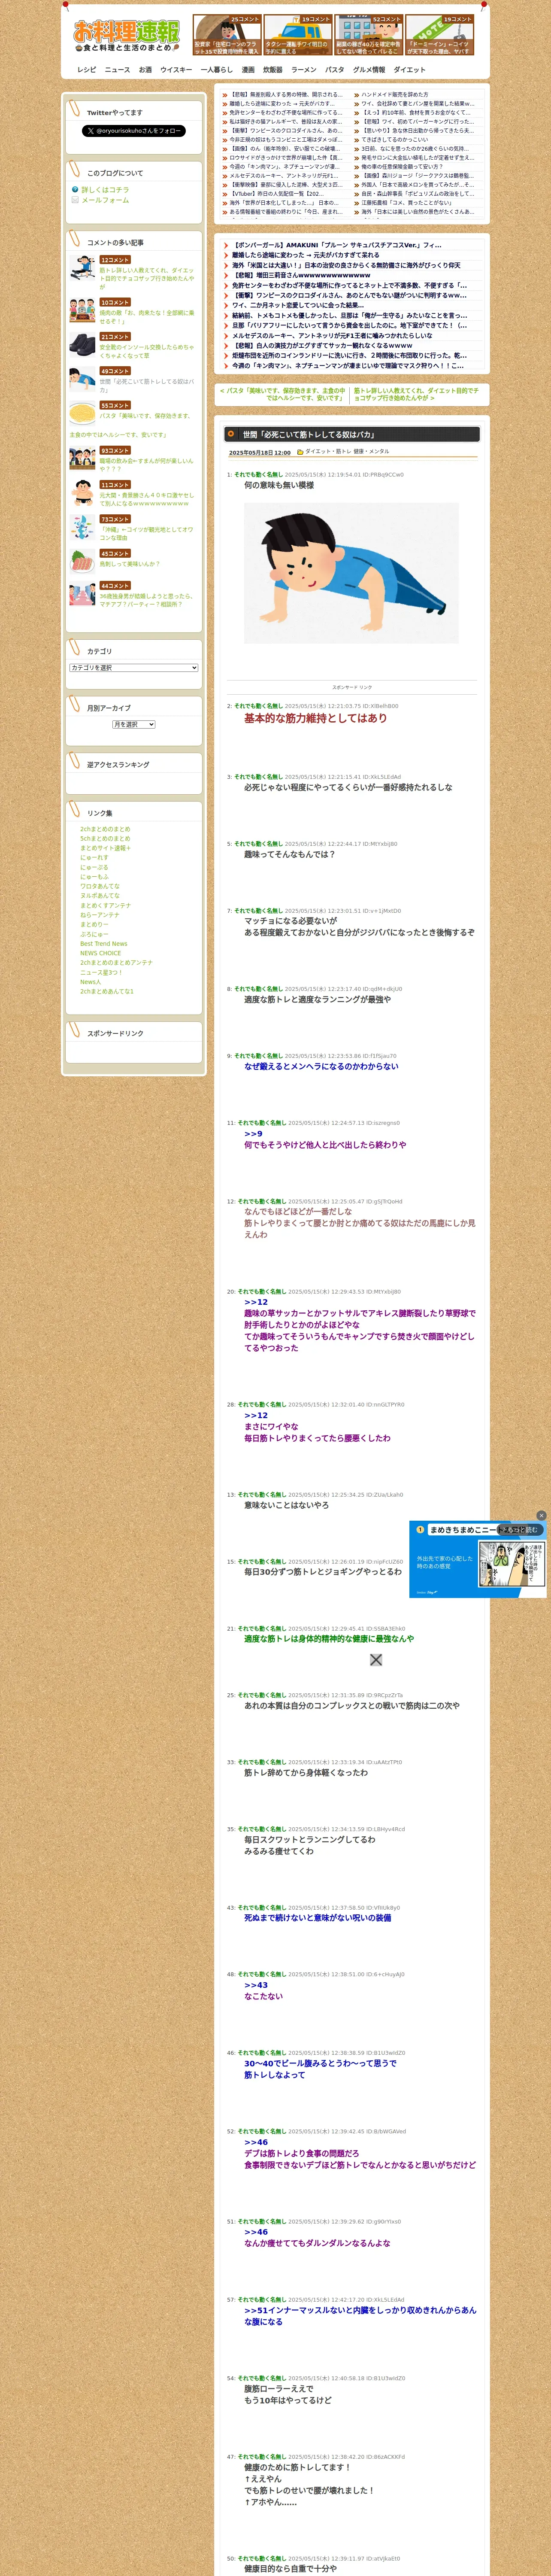Image resolution: width=551 pixels, height=2576 pixels.
Task: Open the safety boots thumbnail with 21コメント
Action: click(x=83, y=345)
